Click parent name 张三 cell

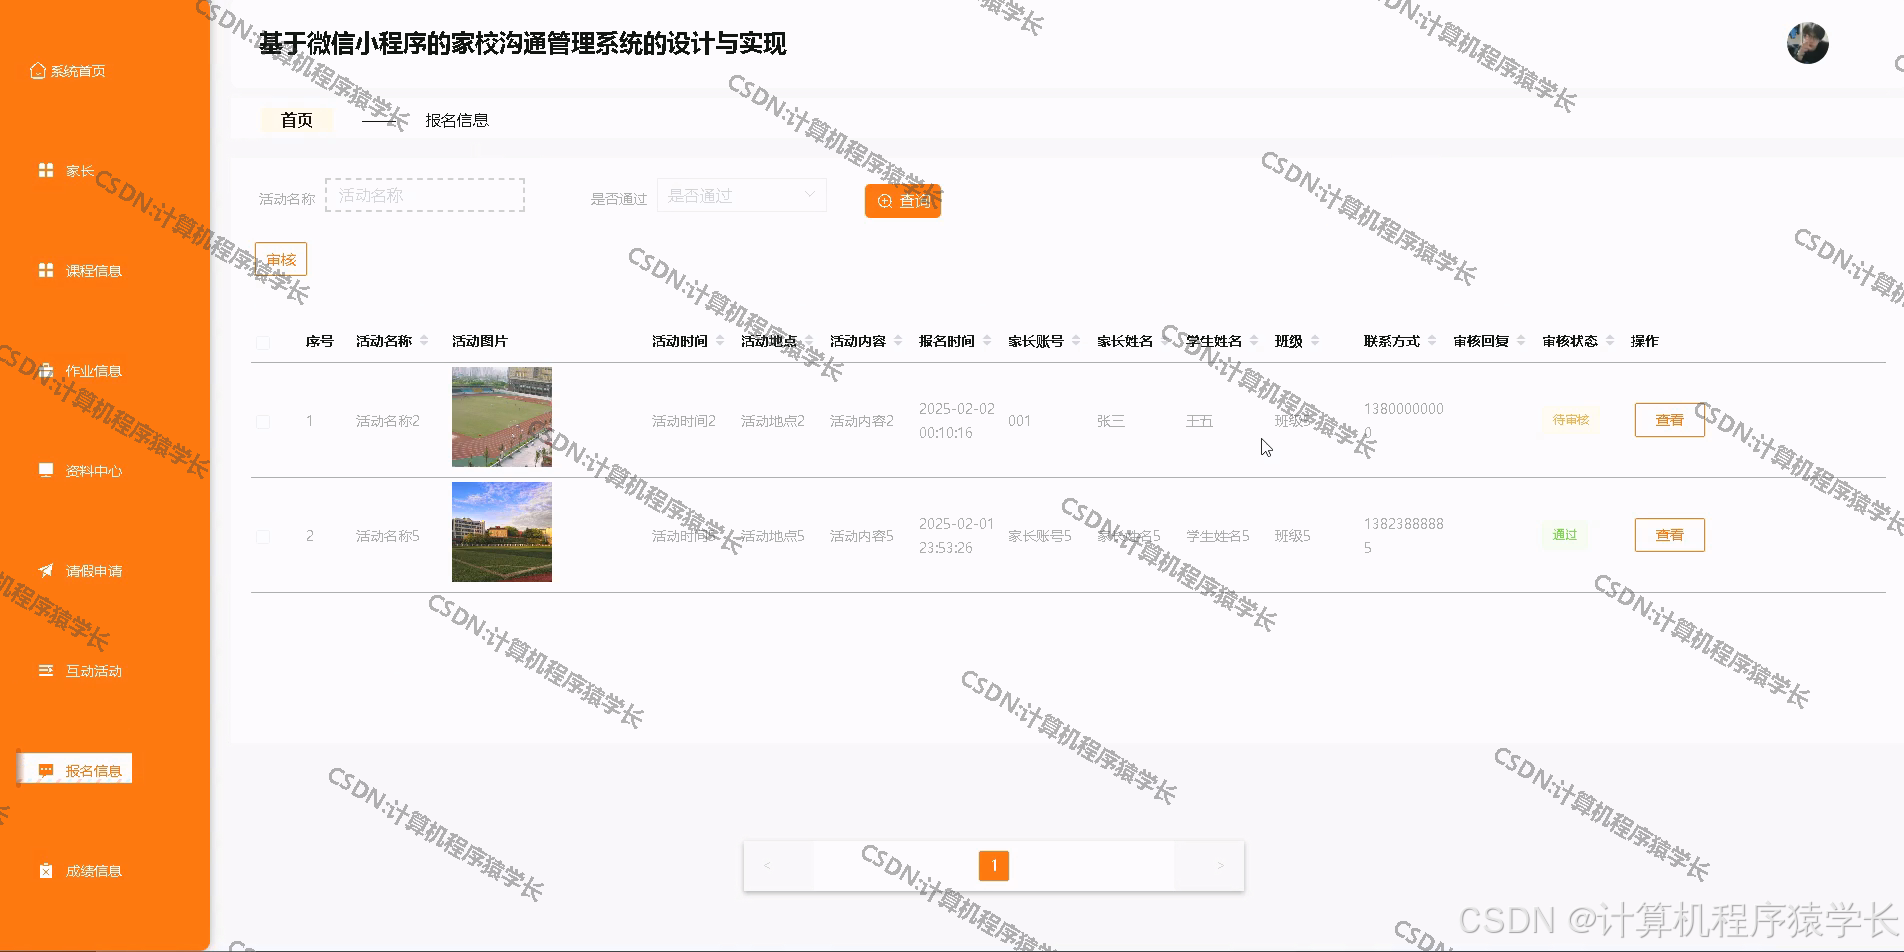[1111, 421]
